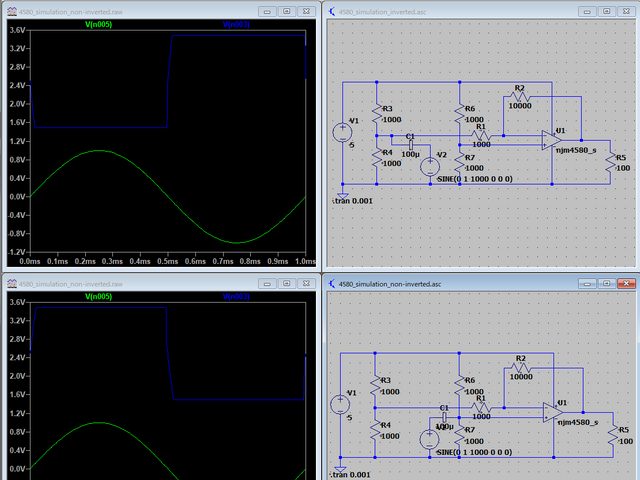Maximize the upper plot window

(287, 11)
